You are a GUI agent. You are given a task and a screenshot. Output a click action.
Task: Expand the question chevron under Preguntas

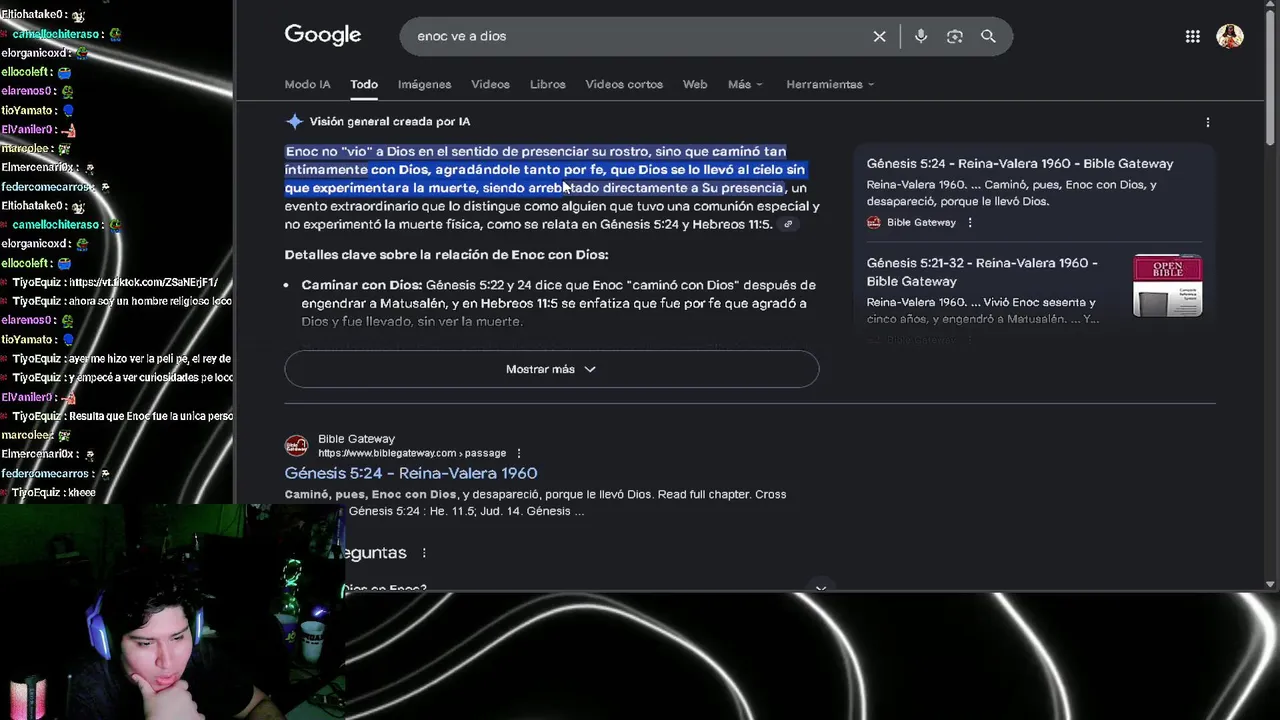coord(821,587)
